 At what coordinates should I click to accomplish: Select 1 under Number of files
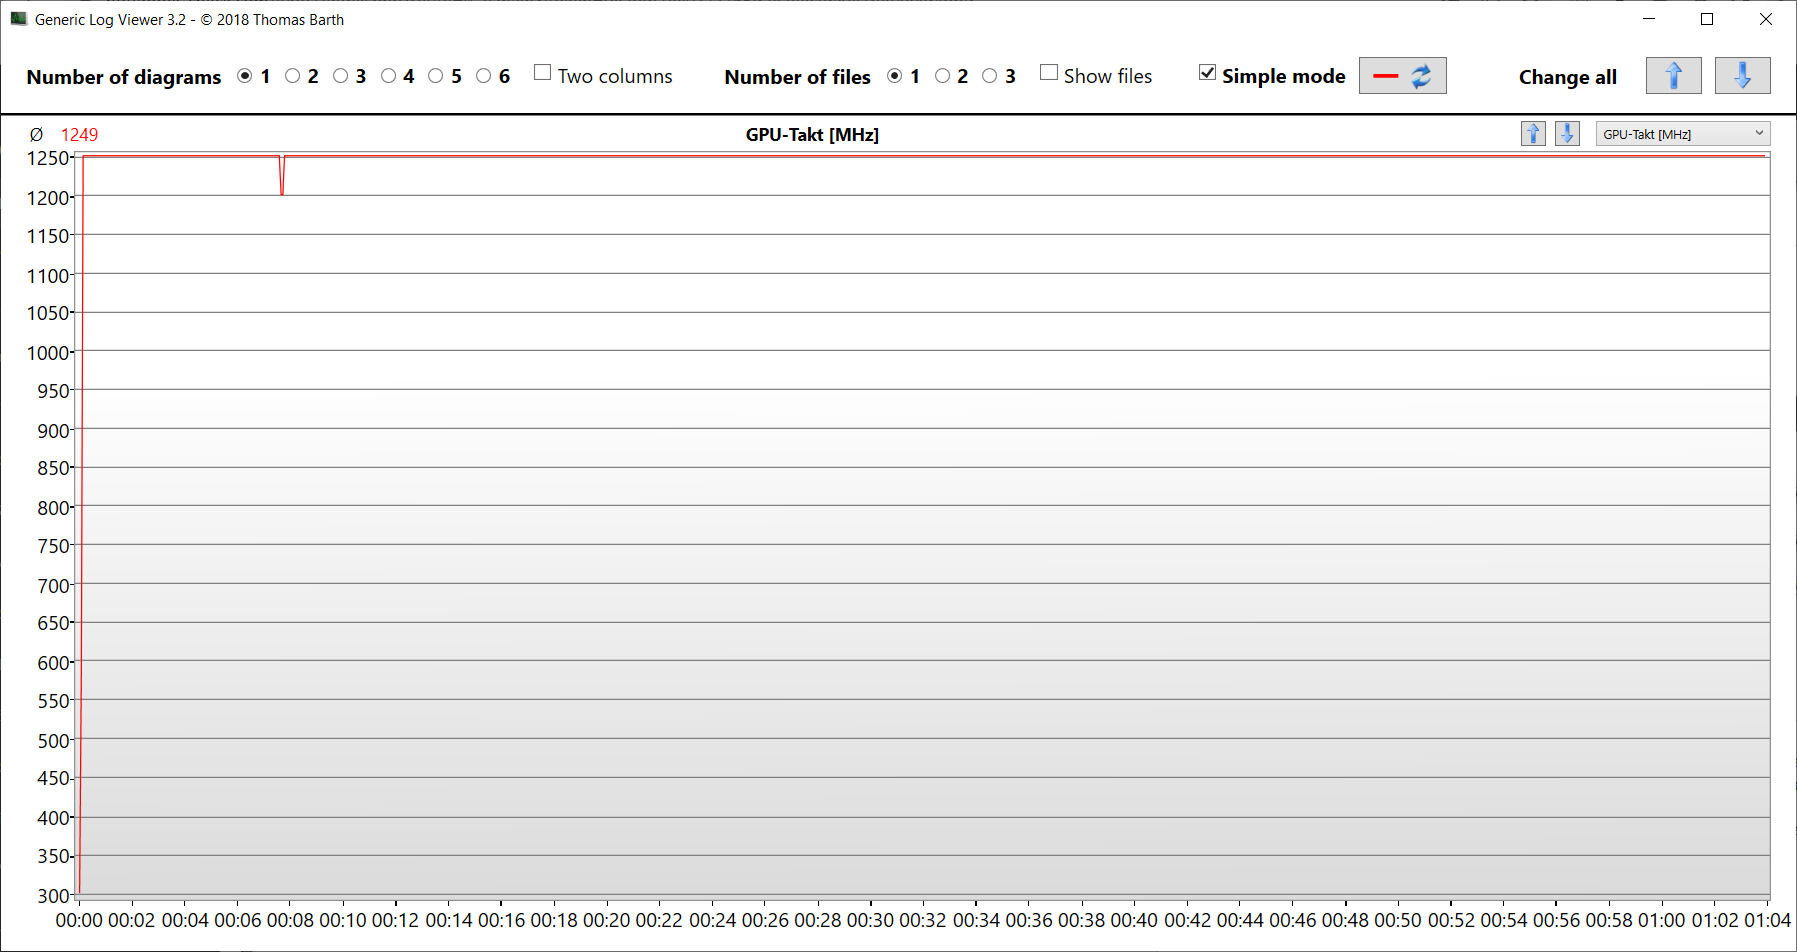tap(895, 76)
